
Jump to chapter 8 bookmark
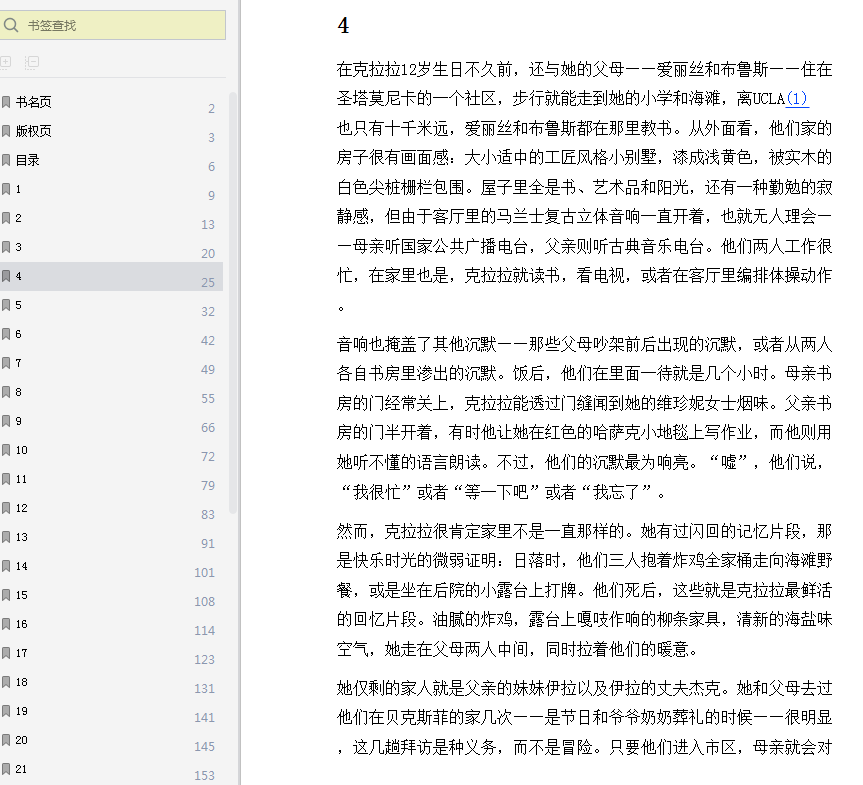click(x=110, y=392)
